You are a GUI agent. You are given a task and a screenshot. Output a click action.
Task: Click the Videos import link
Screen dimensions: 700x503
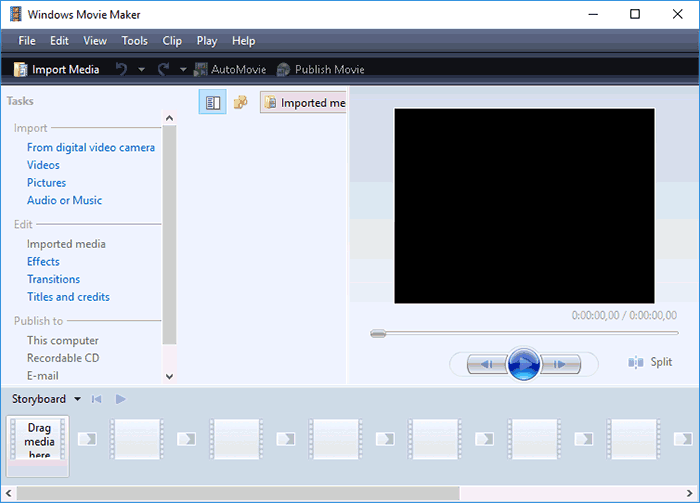[x=43, y=165]
